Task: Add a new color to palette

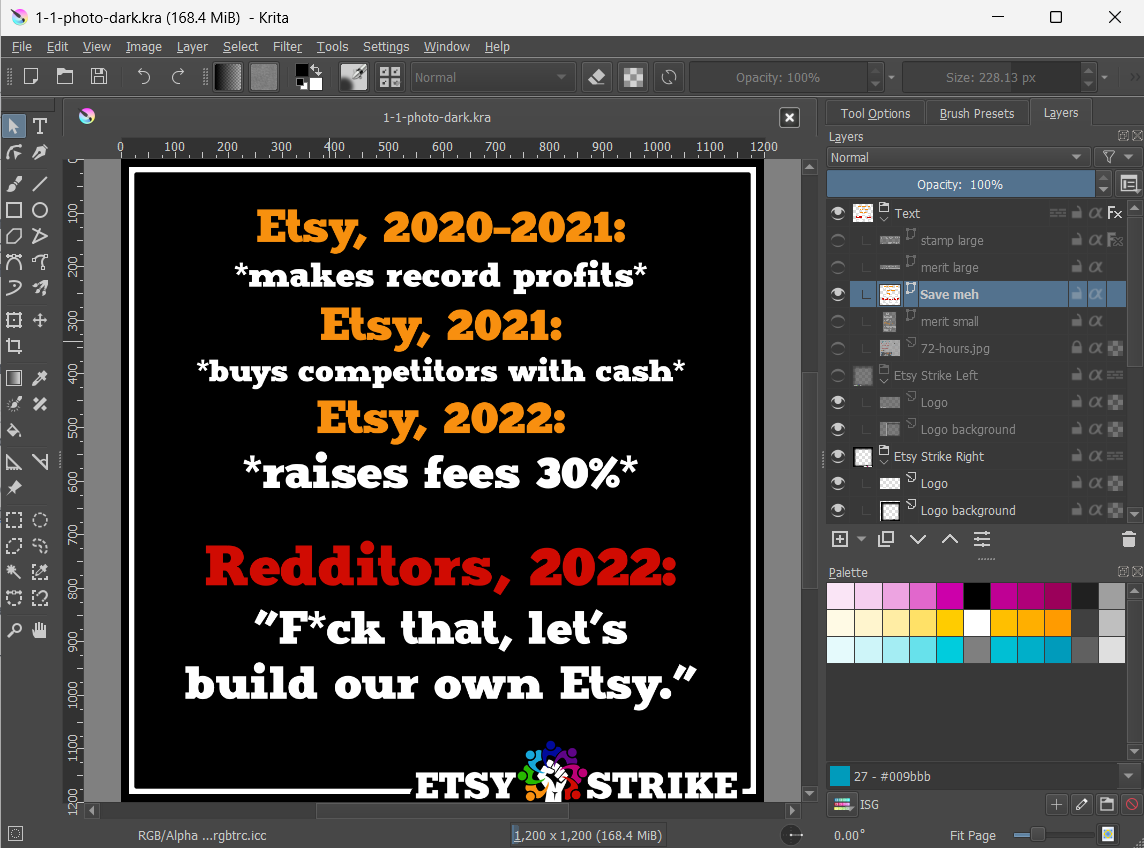Action: (1056, 804)
